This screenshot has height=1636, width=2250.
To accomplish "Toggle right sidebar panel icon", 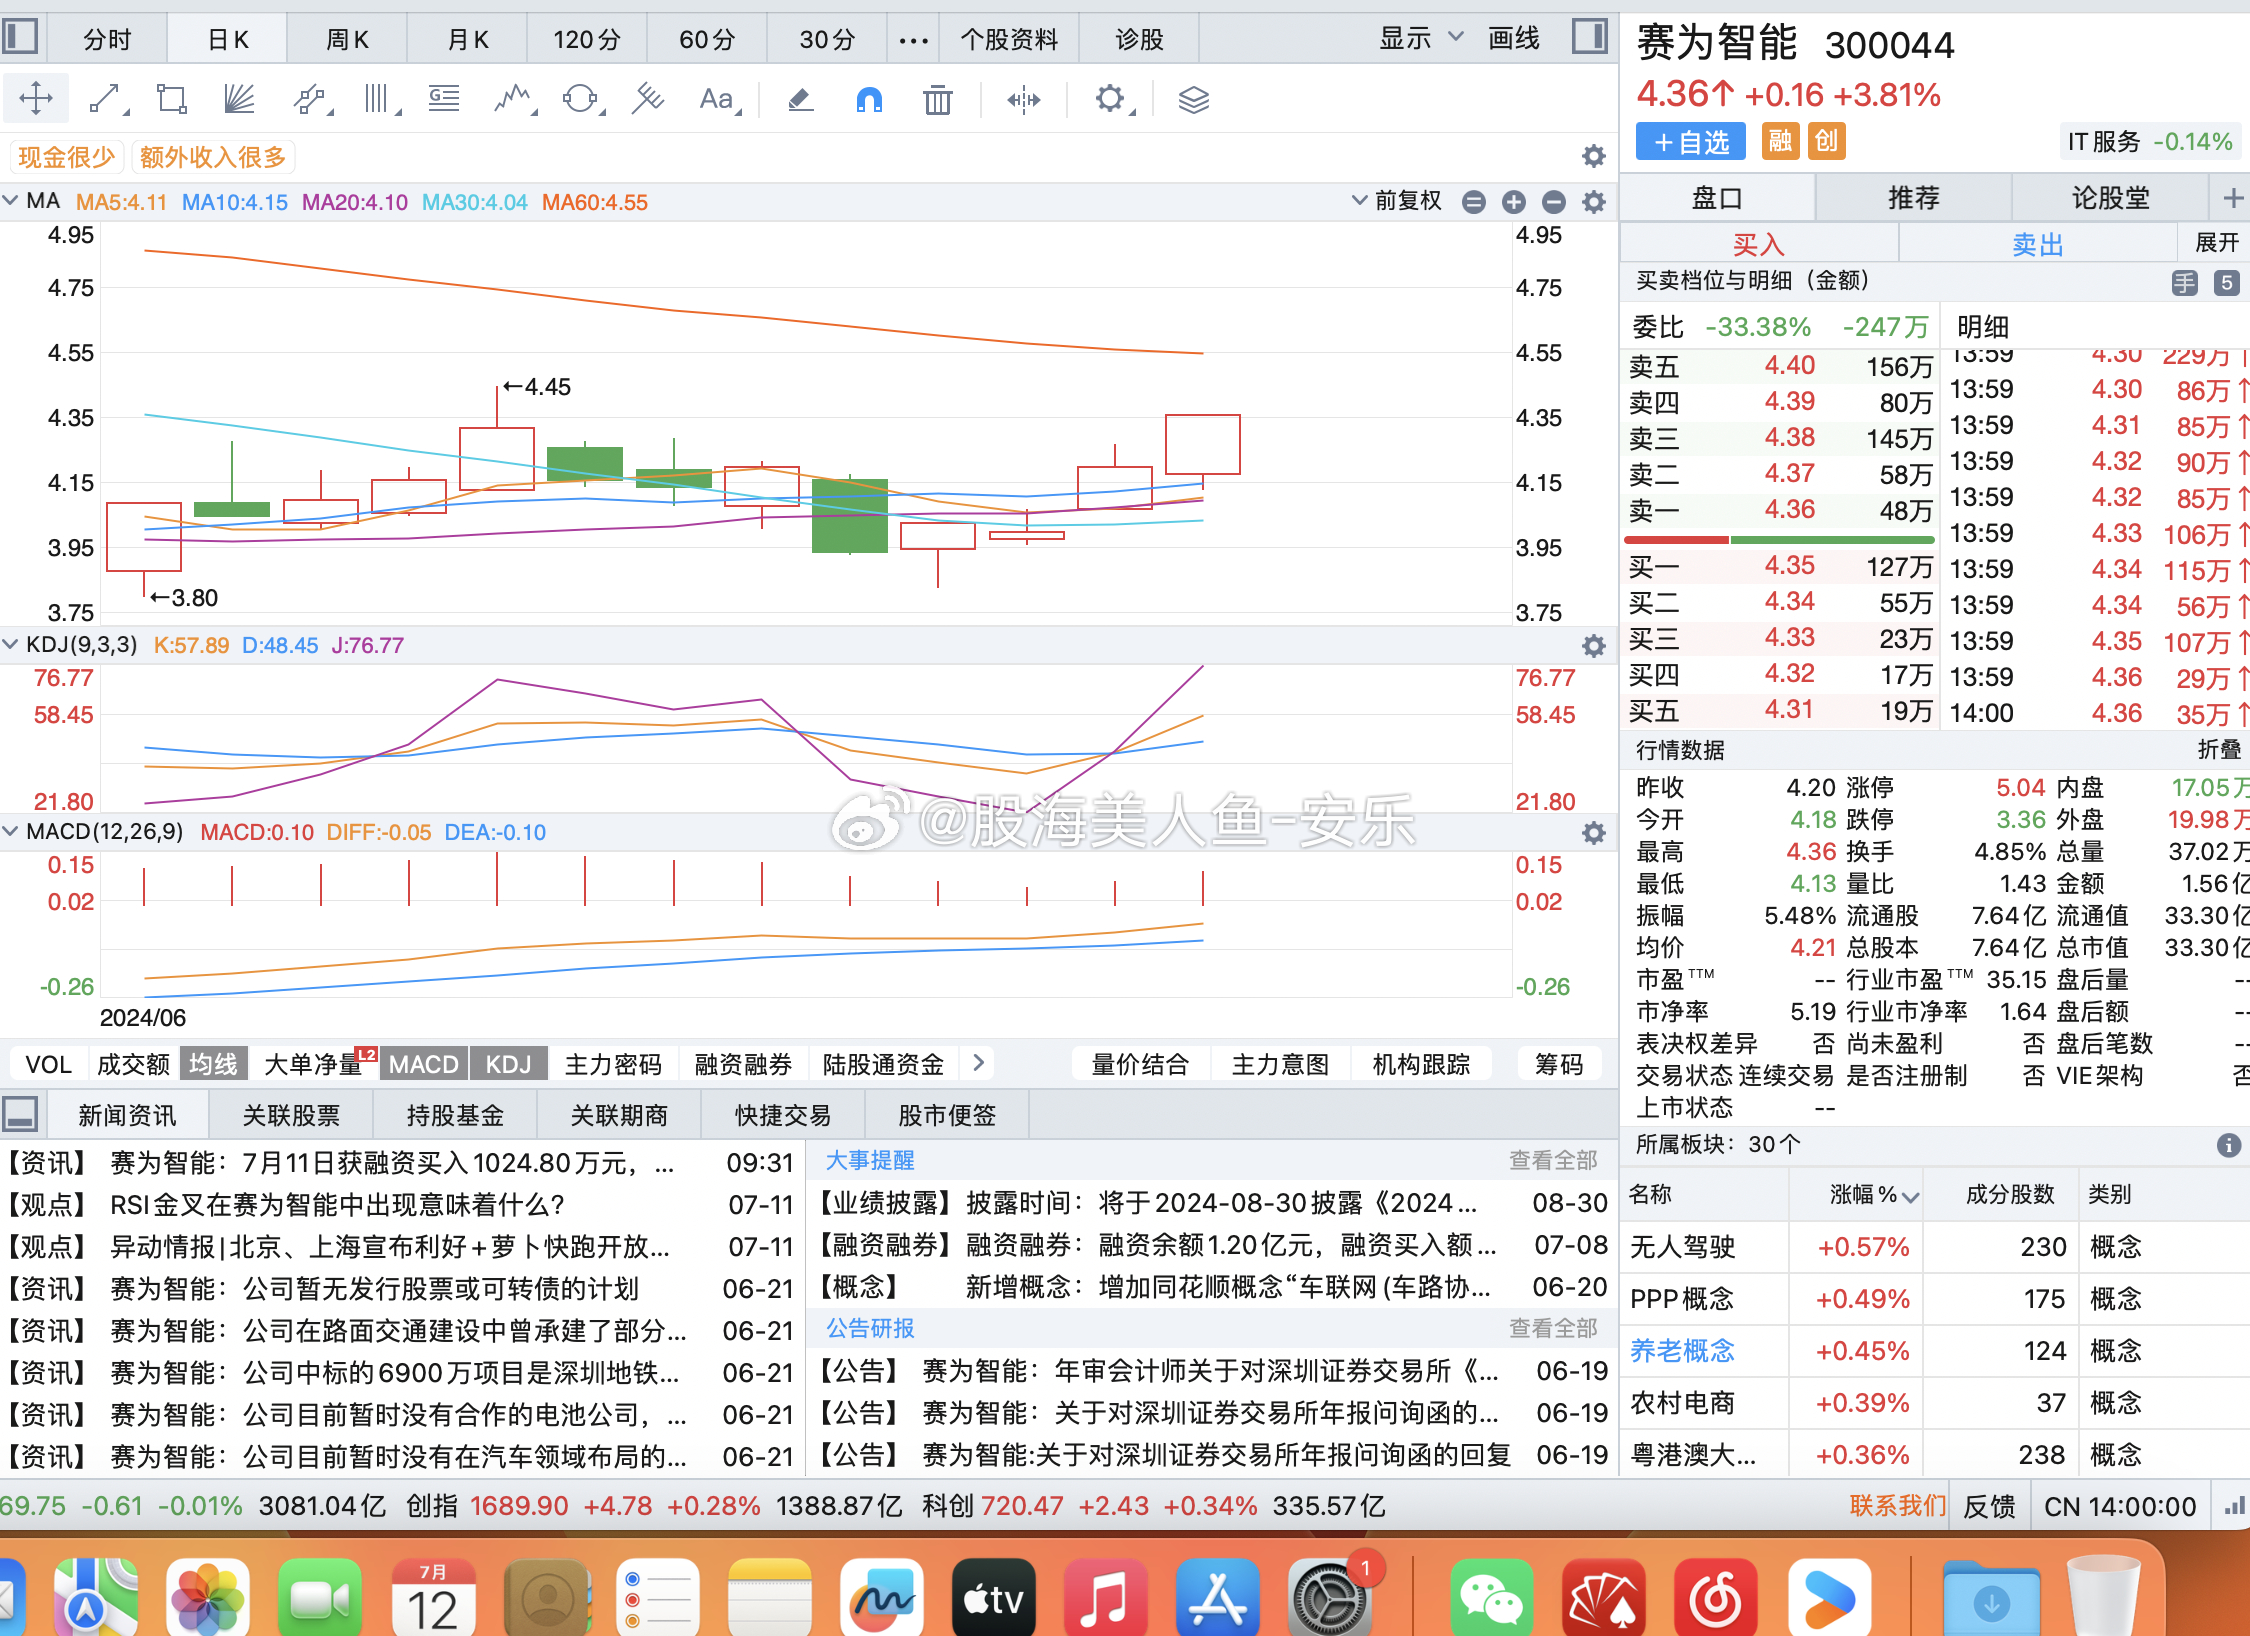I will (1589, 37).
